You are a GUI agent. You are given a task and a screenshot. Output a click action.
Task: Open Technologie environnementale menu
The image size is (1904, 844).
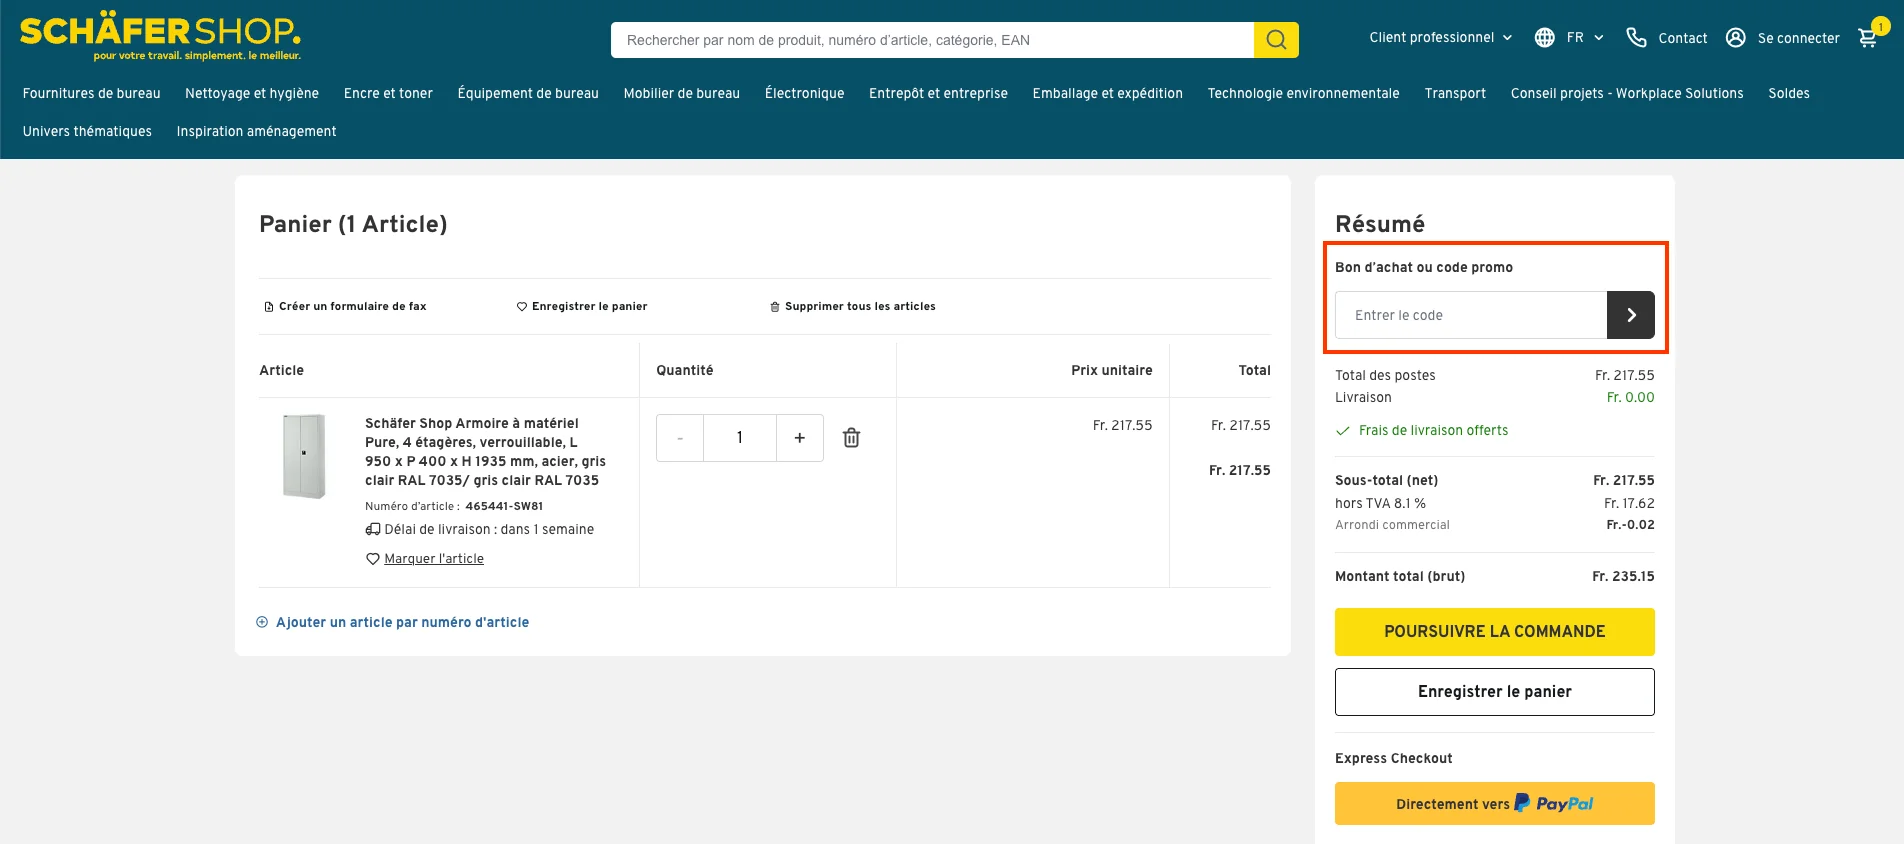1304,93
